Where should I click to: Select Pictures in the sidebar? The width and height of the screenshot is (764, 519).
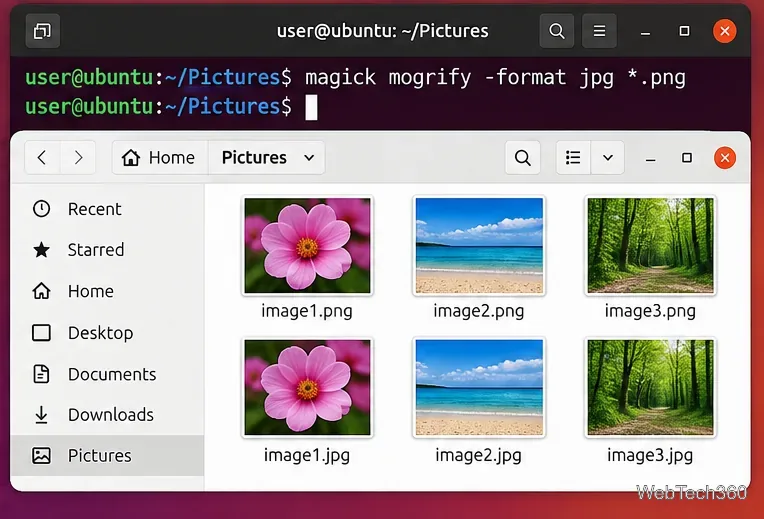pyautogui.click(x=107, y=456)
